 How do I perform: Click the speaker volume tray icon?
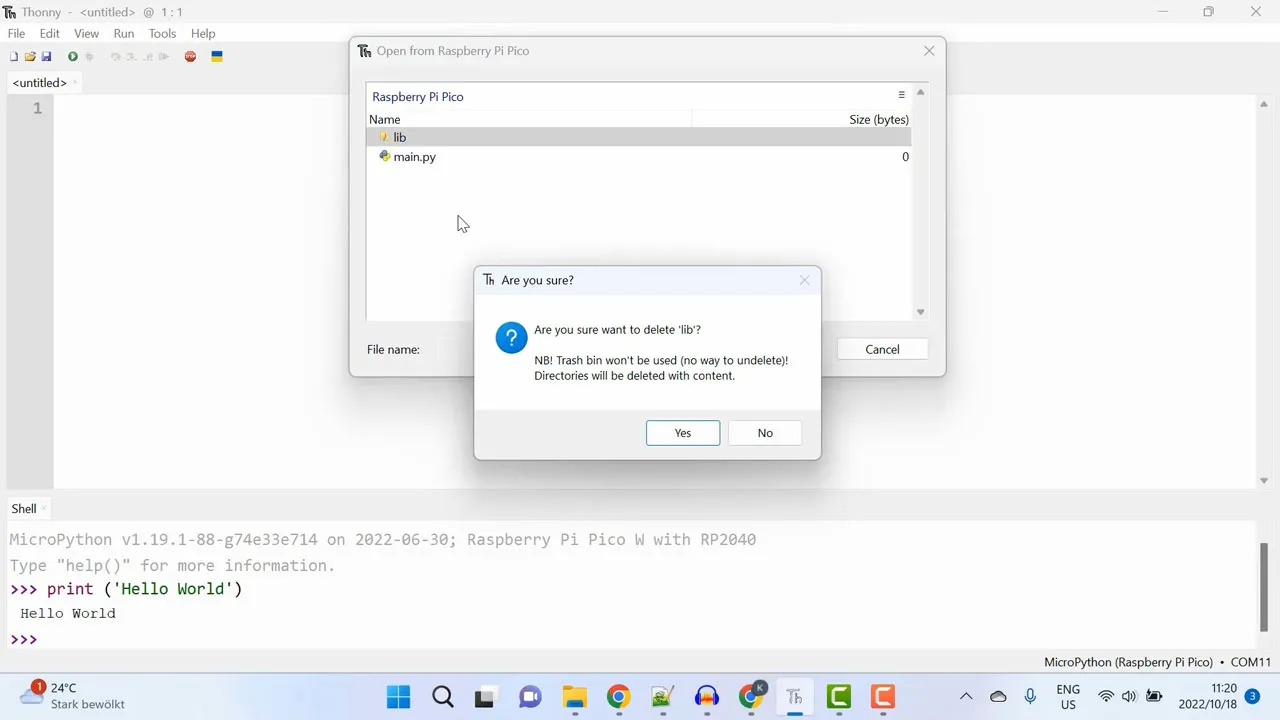[x=1129, y=696]
